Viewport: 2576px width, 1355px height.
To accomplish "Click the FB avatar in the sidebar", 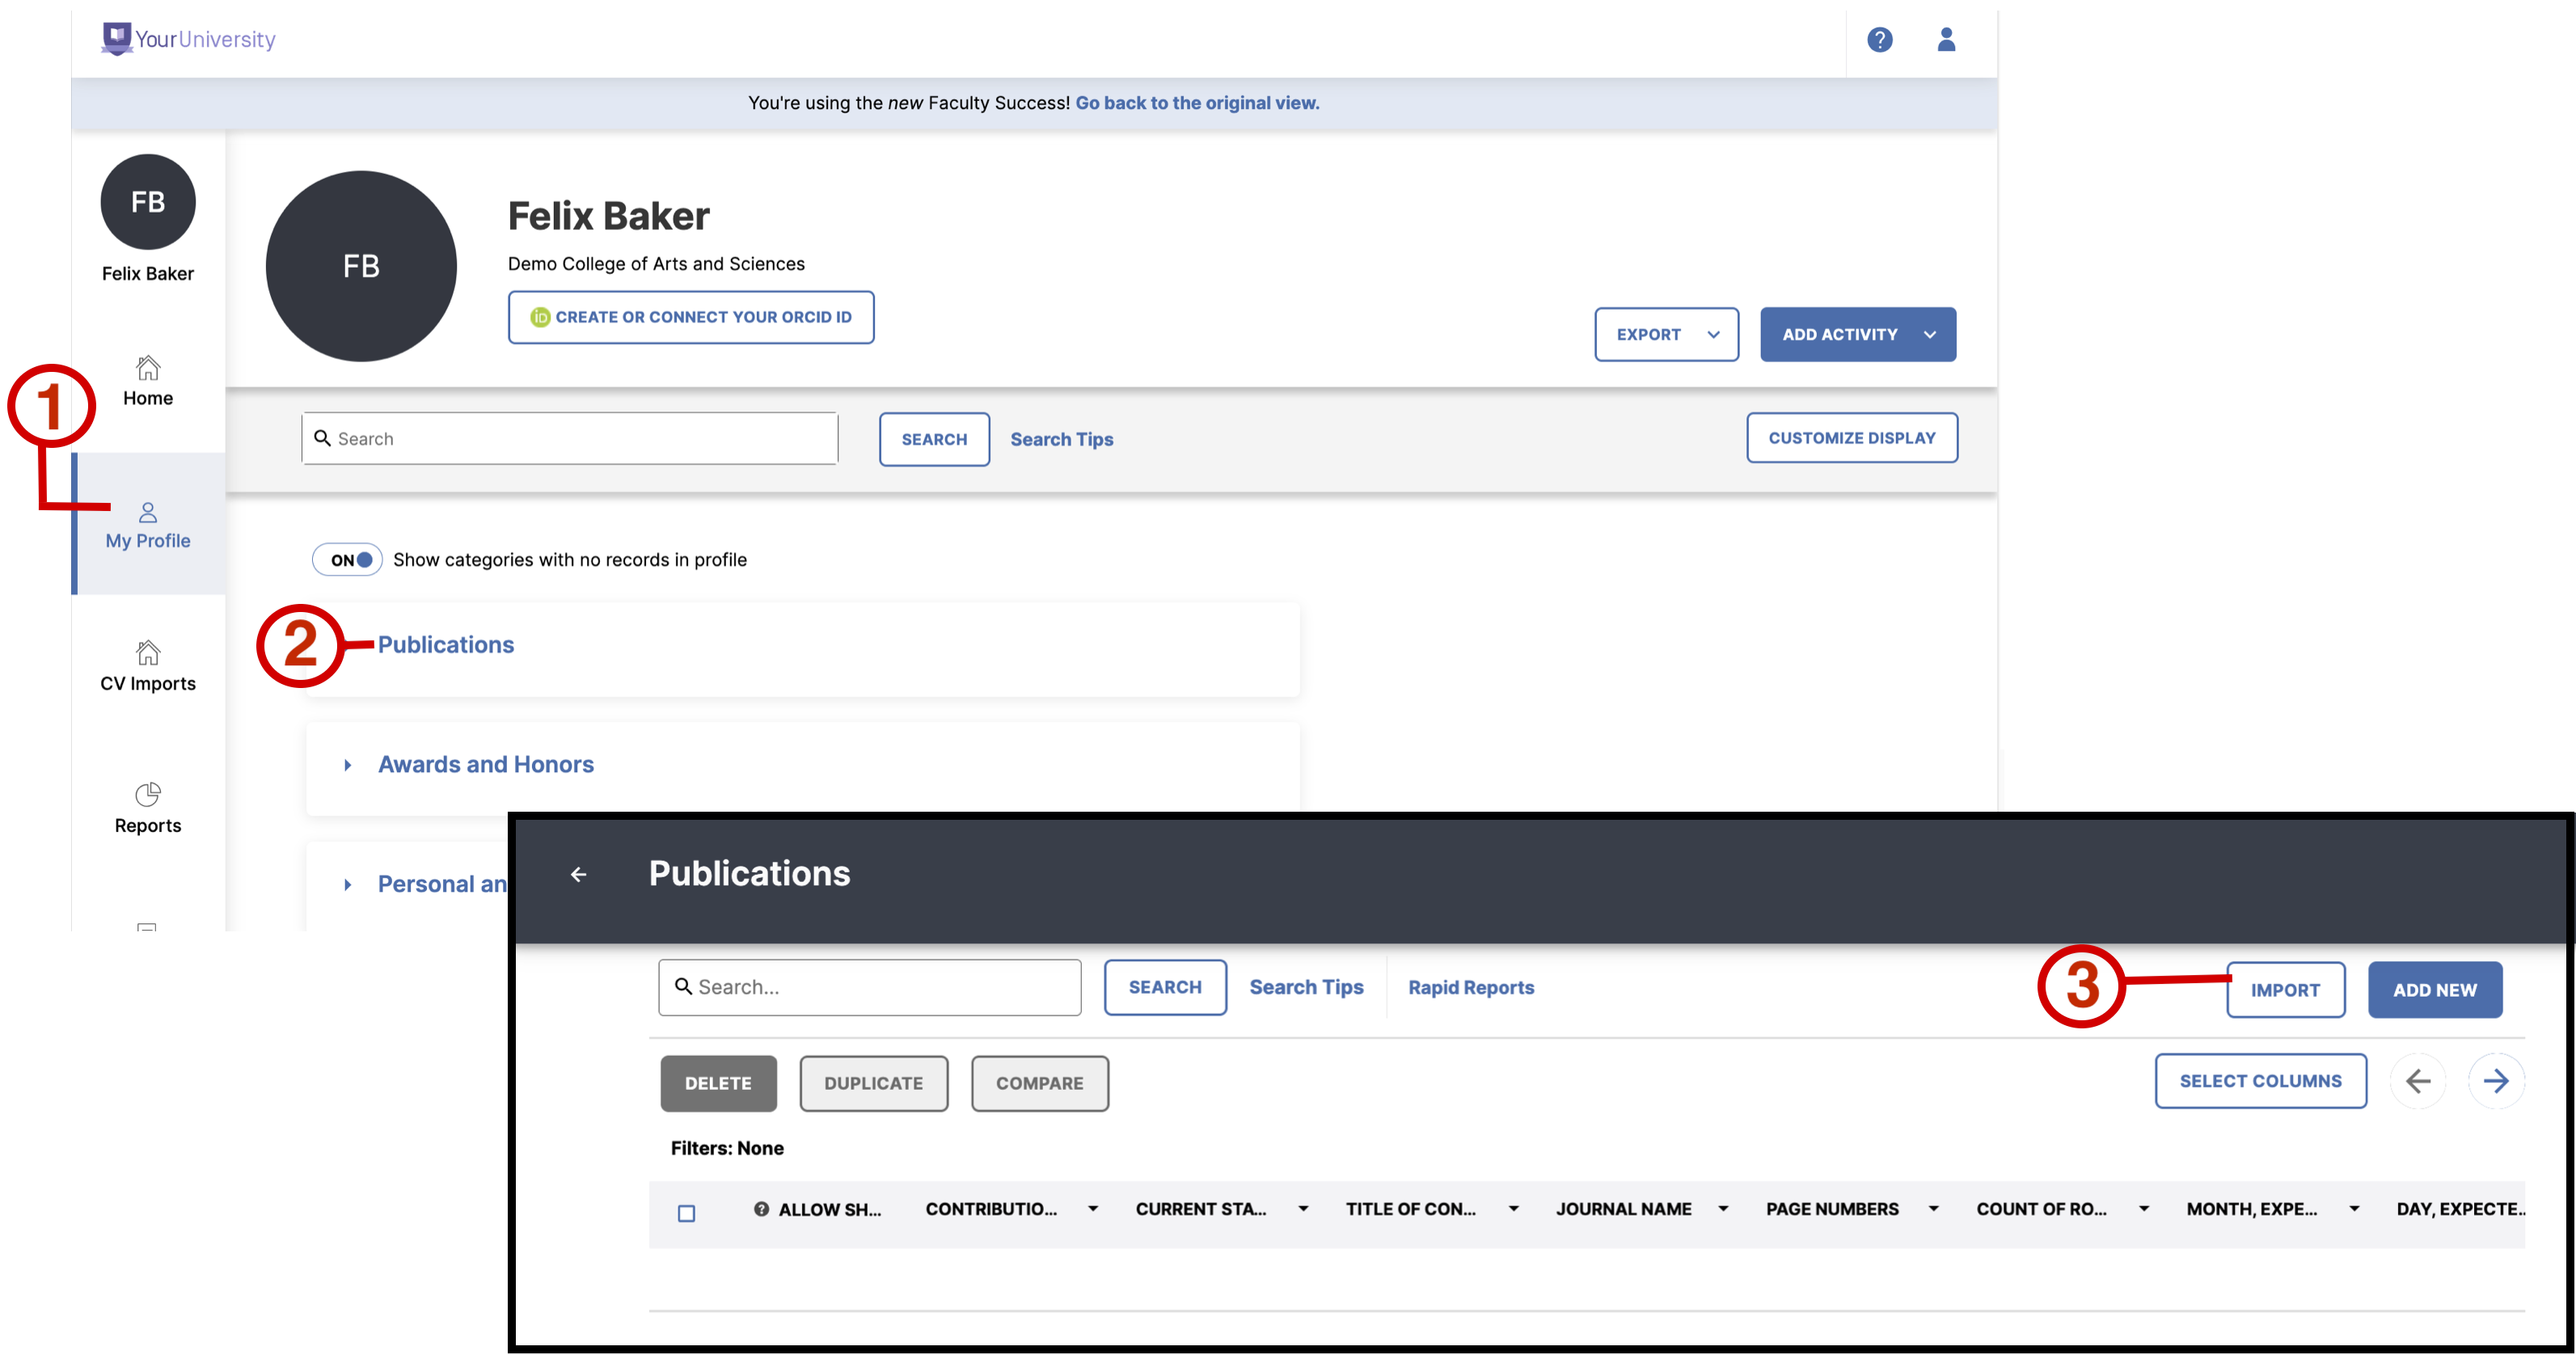I will click(x=148, y=202).
